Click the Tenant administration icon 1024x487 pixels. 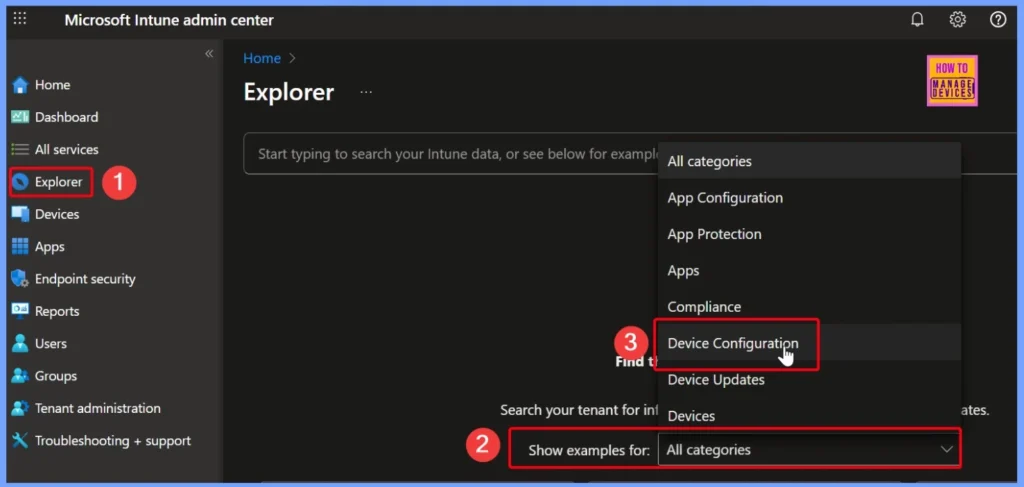click(20, 408)
